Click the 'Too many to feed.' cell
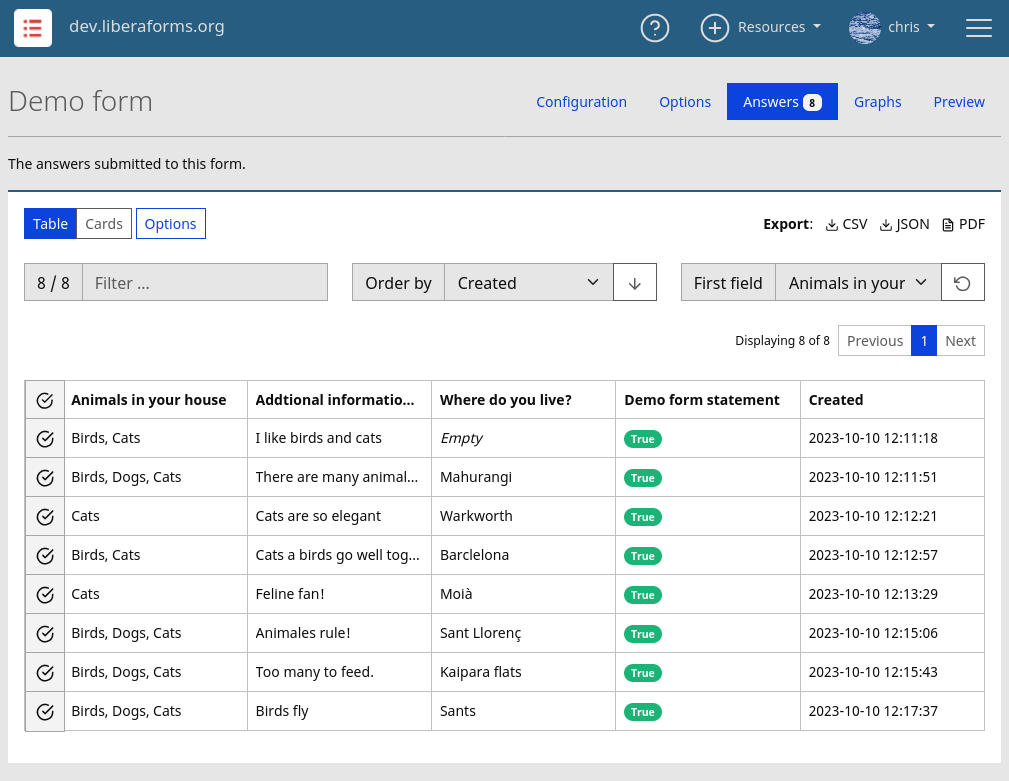 point(339,672)
